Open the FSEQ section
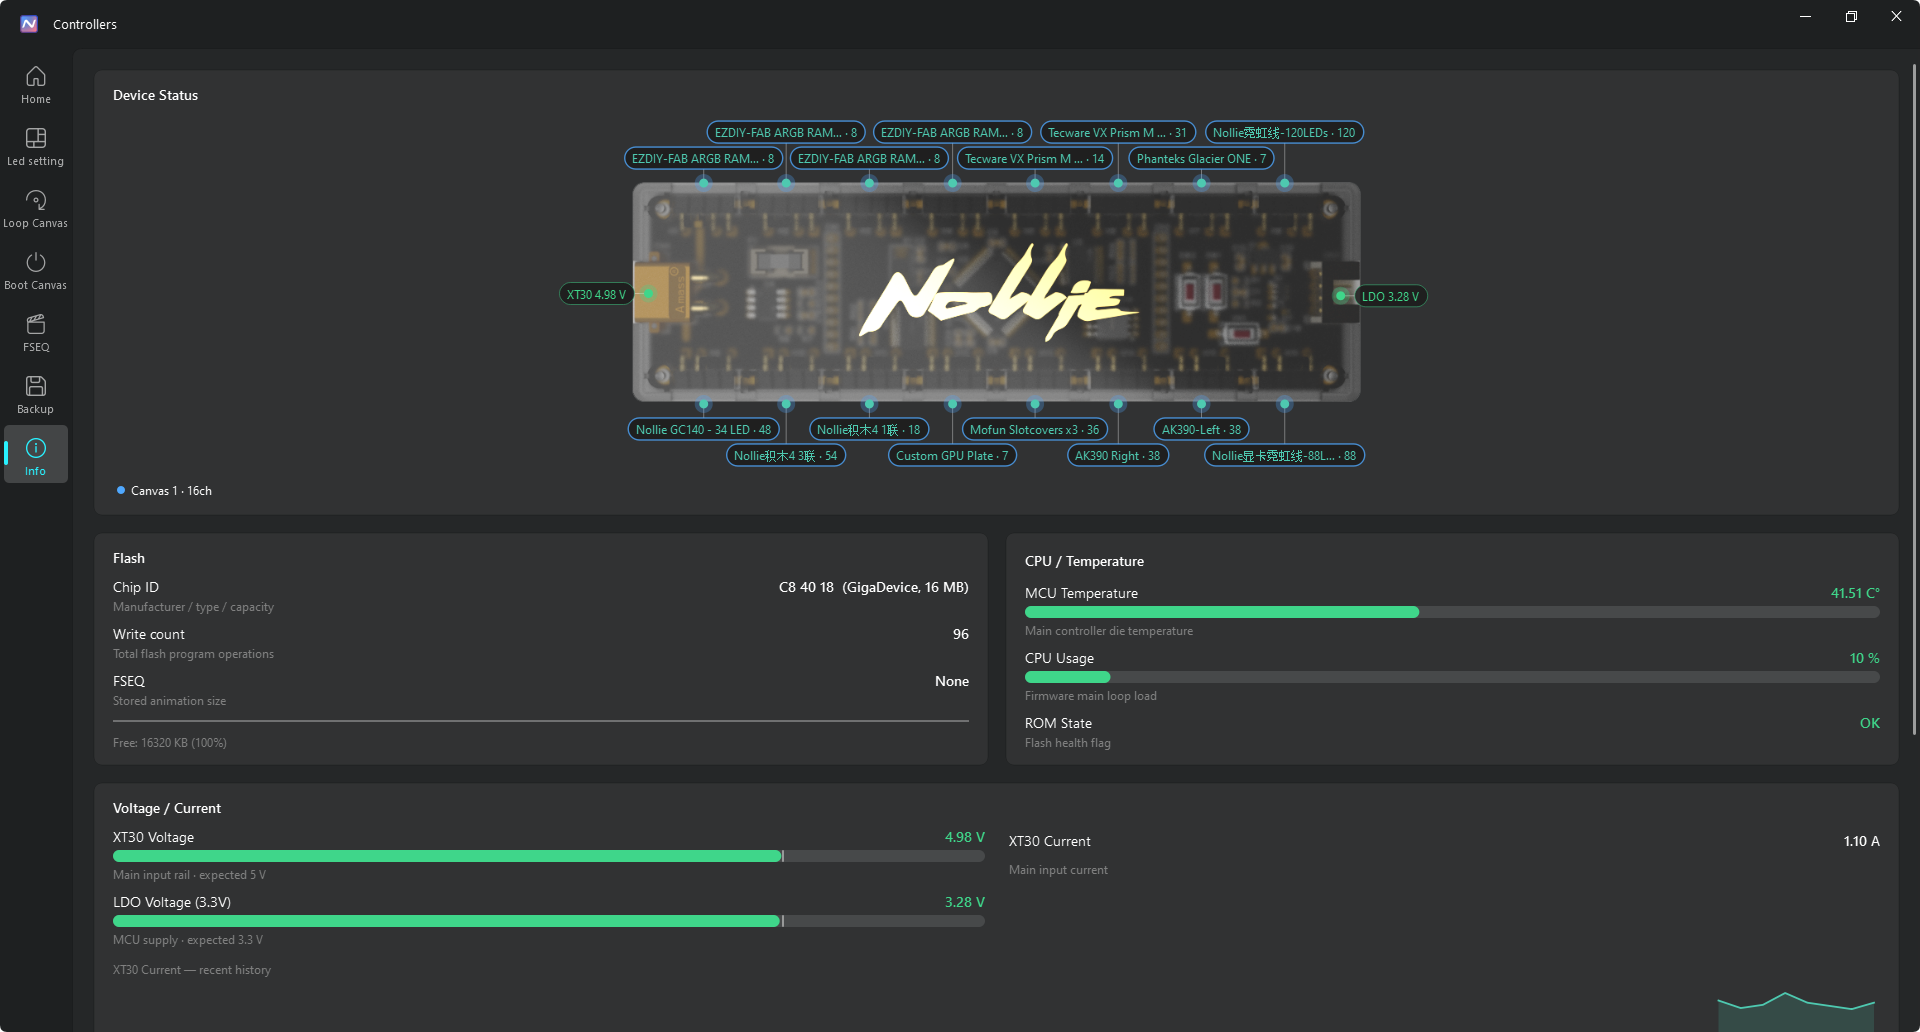 coord(36,332)
